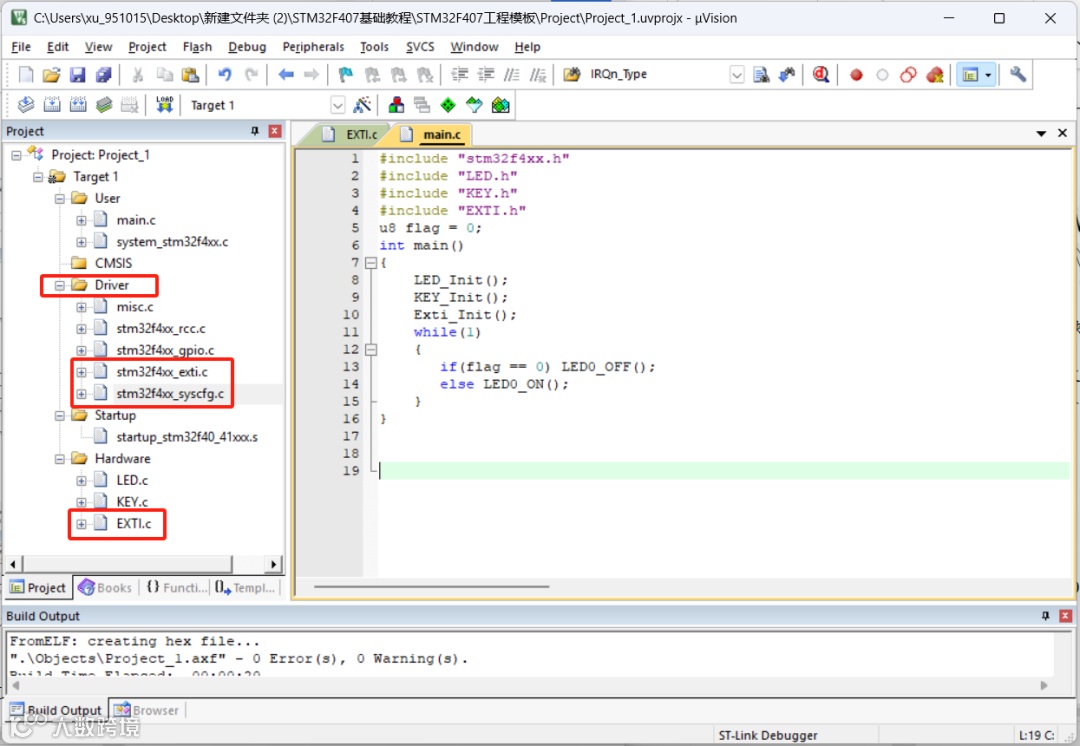Rebuild all target files icon
This screenshot has width=1080, height=746.
click(x=78, y=105)
